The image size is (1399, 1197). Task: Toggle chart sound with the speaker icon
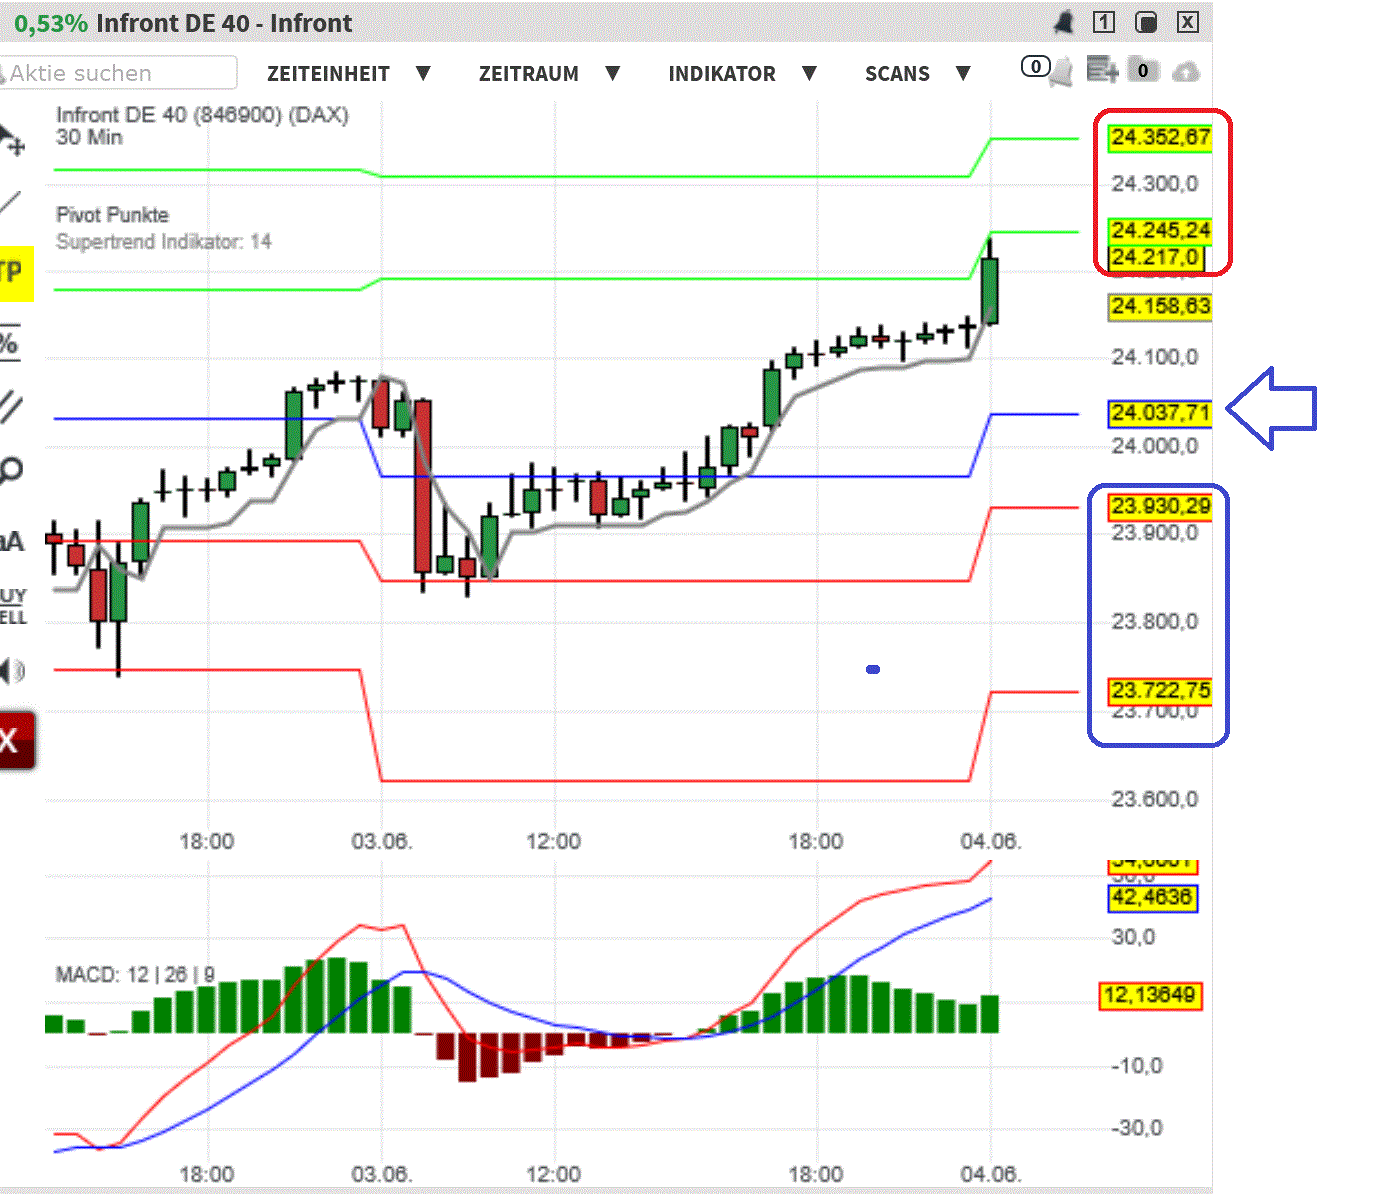point(12,671)
